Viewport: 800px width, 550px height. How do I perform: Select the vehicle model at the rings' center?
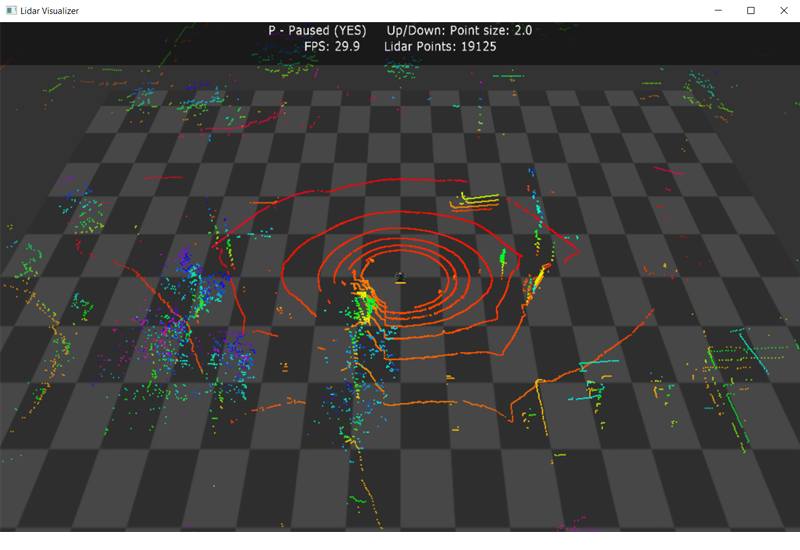click(401, 278)
